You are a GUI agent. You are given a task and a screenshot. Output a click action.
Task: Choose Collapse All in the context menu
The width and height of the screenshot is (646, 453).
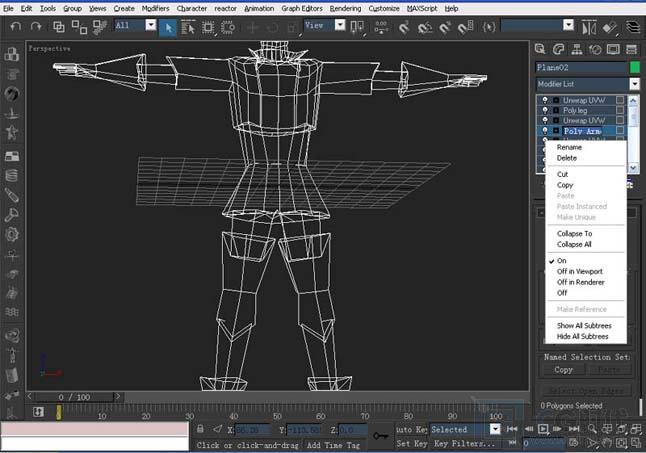pyautogui.click(x=574, y=244)
